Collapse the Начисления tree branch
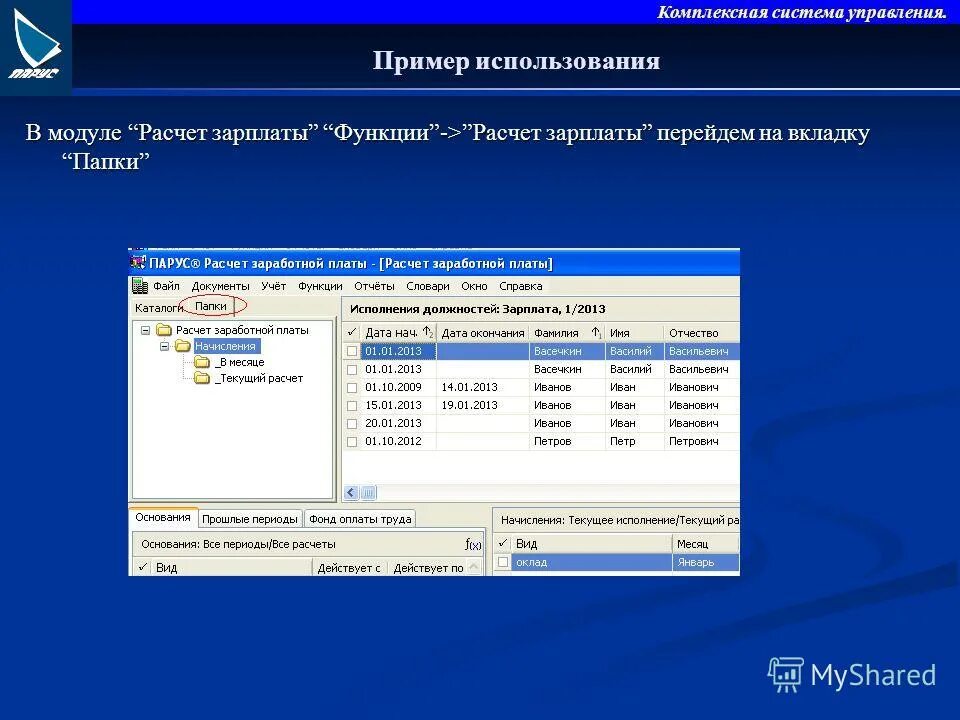This screenshot has width=960, height=720. click(164, 346)
